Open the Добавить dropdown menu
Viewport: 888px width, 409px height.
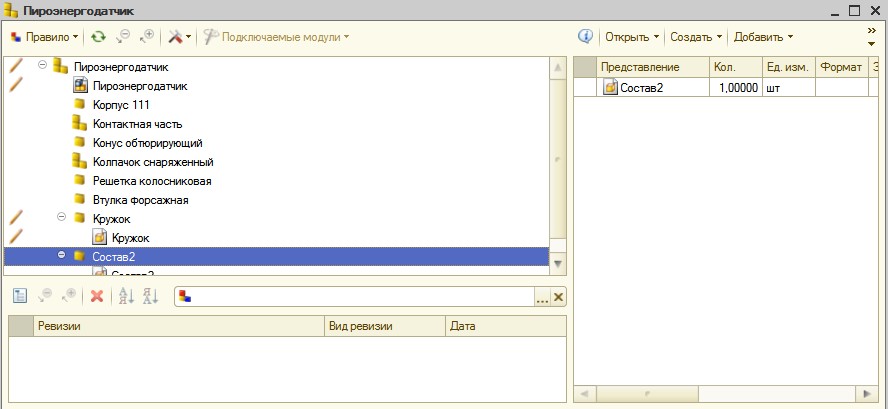(762, 37)
